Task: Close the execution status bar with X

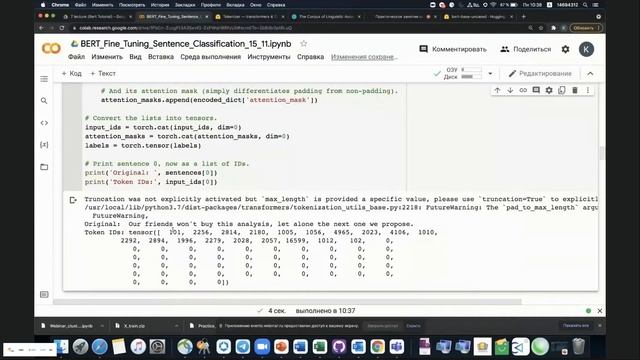Action: point(600,311)
